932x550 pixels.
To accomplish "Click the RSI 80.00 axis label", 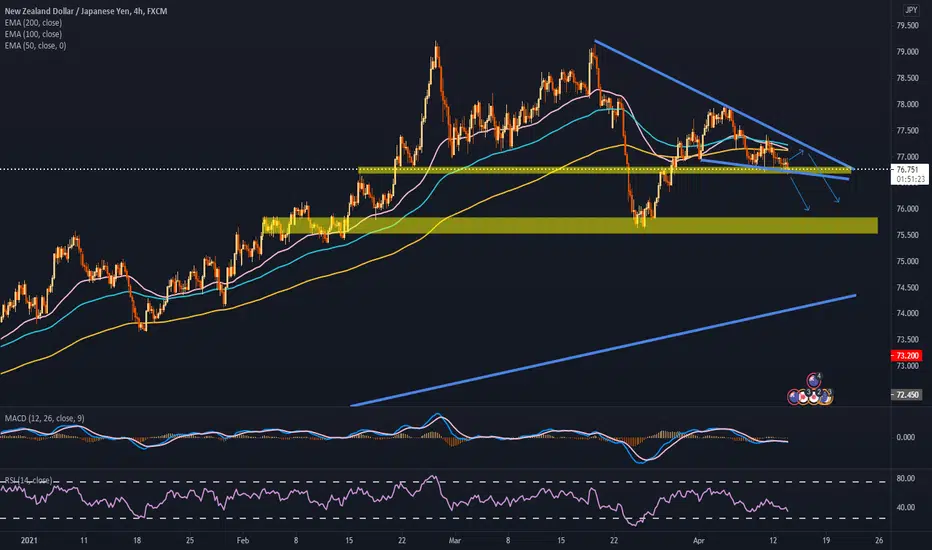I will pos(905,478).
